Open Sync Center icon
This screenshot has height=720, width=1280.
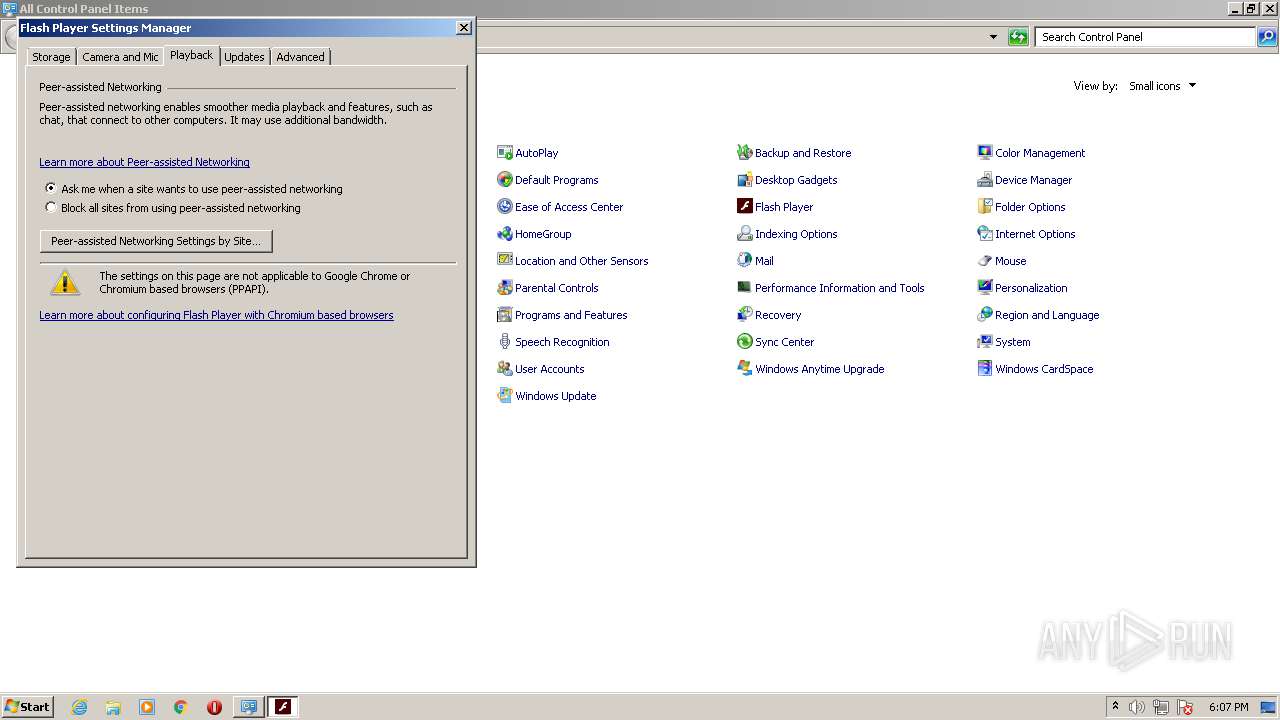(775, 342)
